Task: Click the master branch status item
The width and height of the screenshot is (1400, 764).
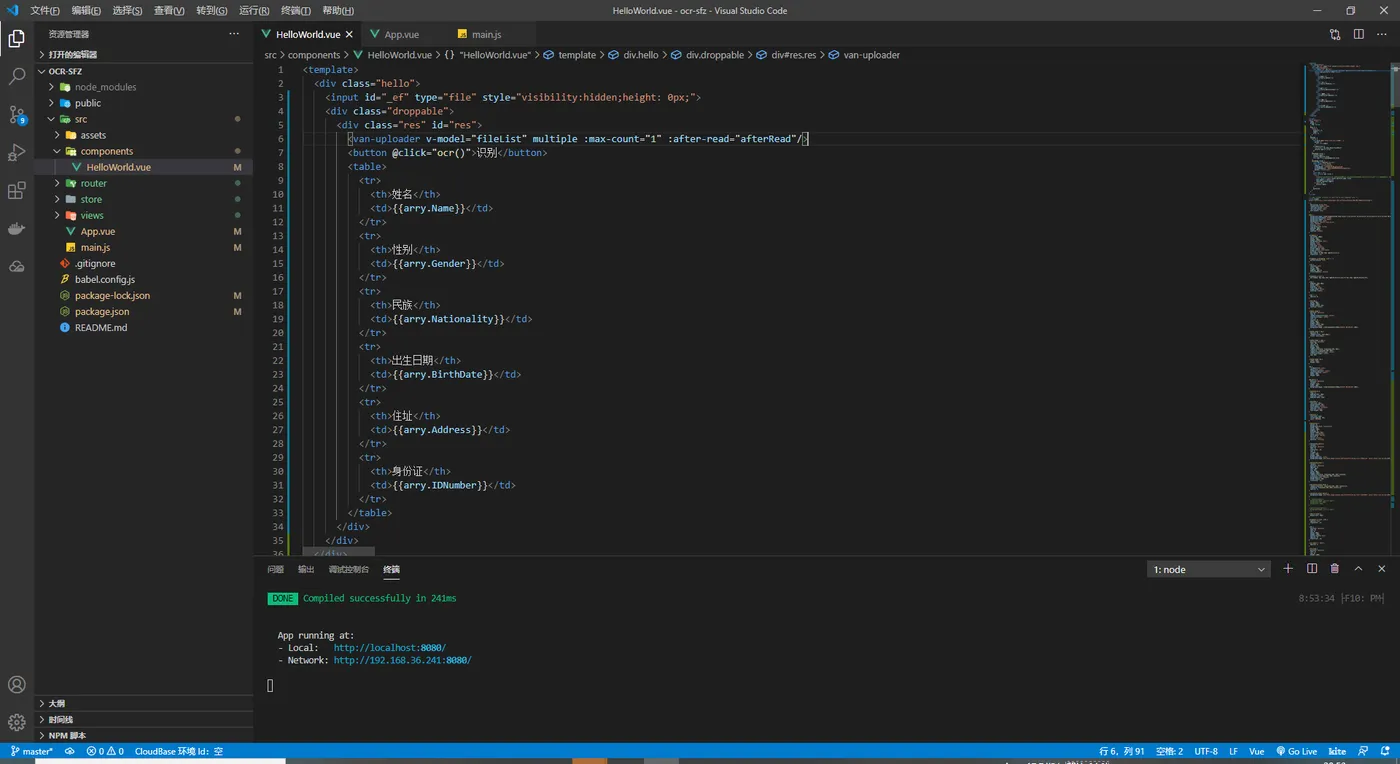Action: click(31, 751)
